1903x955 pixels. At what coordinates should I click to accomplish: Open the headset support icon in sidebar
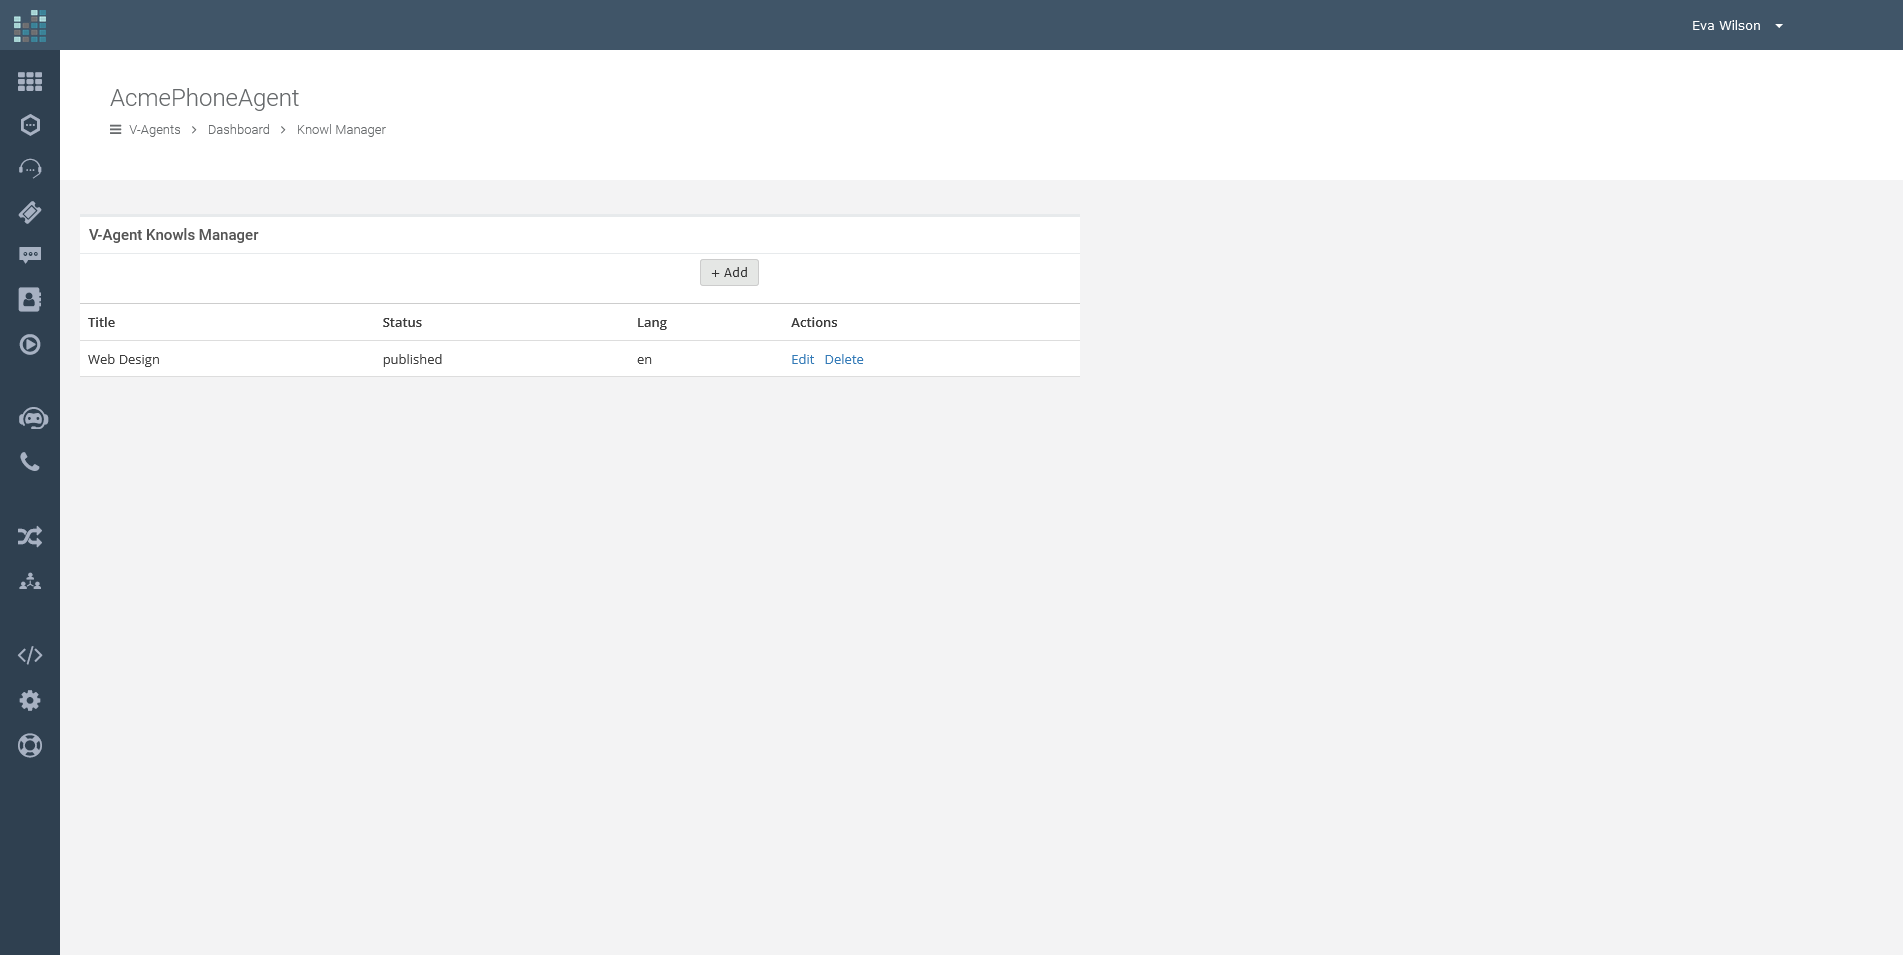pos(30,168)
